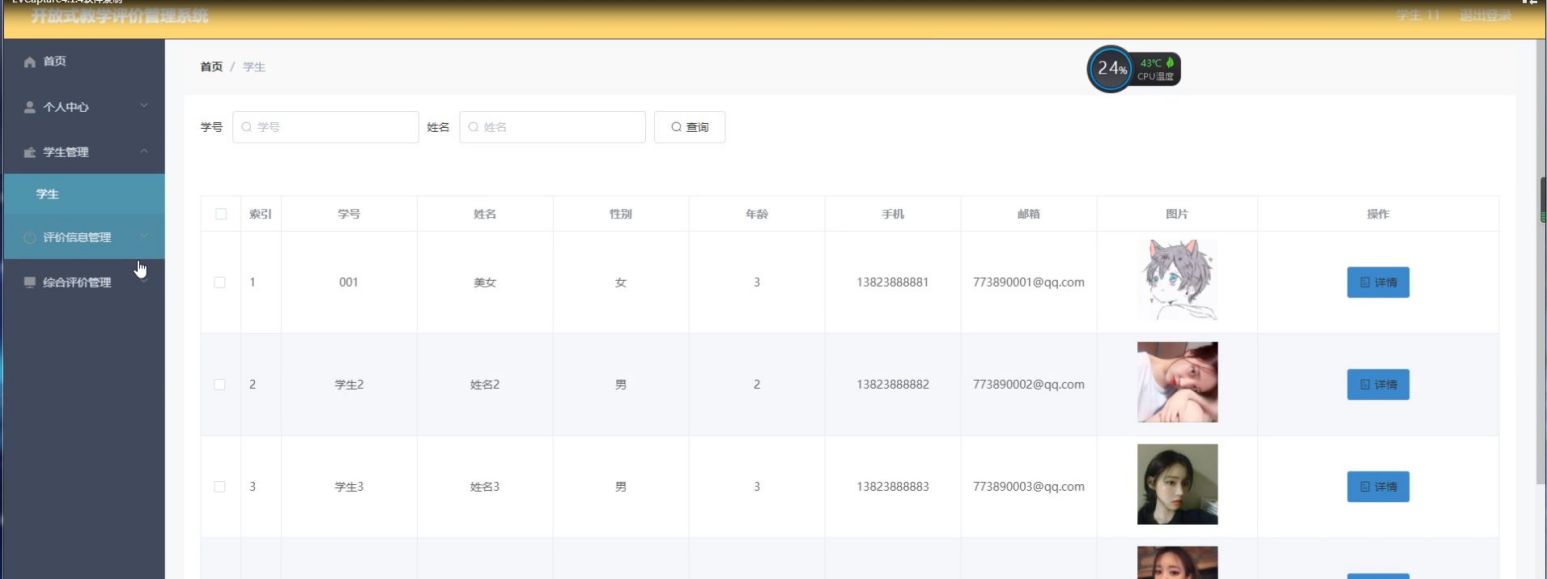Screen dimensions: 1547x579
Task: Open 详情 for student 001
Action: tap(1377, 283)
